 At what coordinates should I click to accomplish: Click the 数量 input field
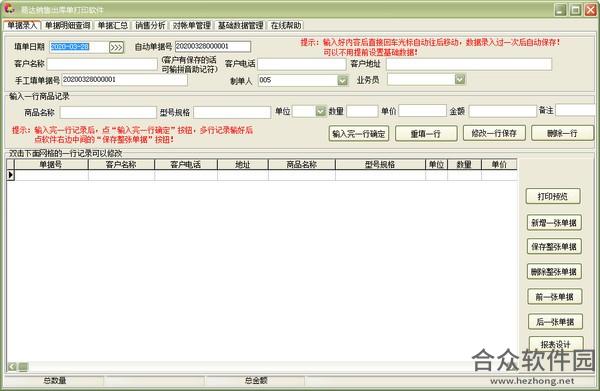point(362,111)
